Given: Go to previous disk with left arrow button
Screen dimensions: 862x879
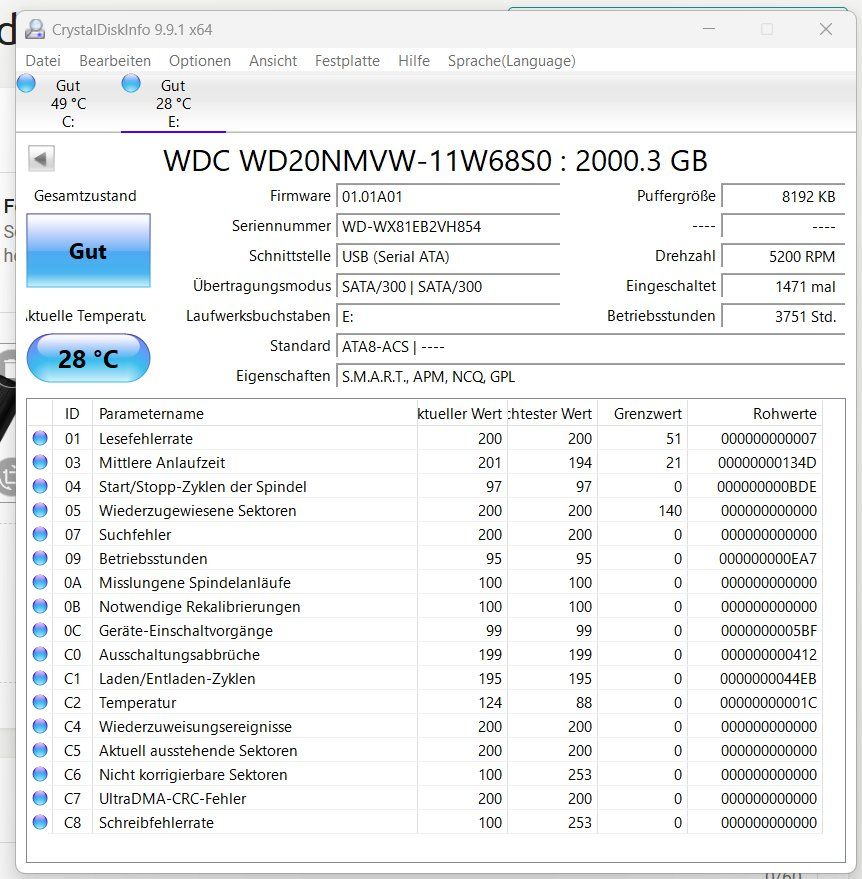Looking at the screenshot, I should click(x=41, y=159).
